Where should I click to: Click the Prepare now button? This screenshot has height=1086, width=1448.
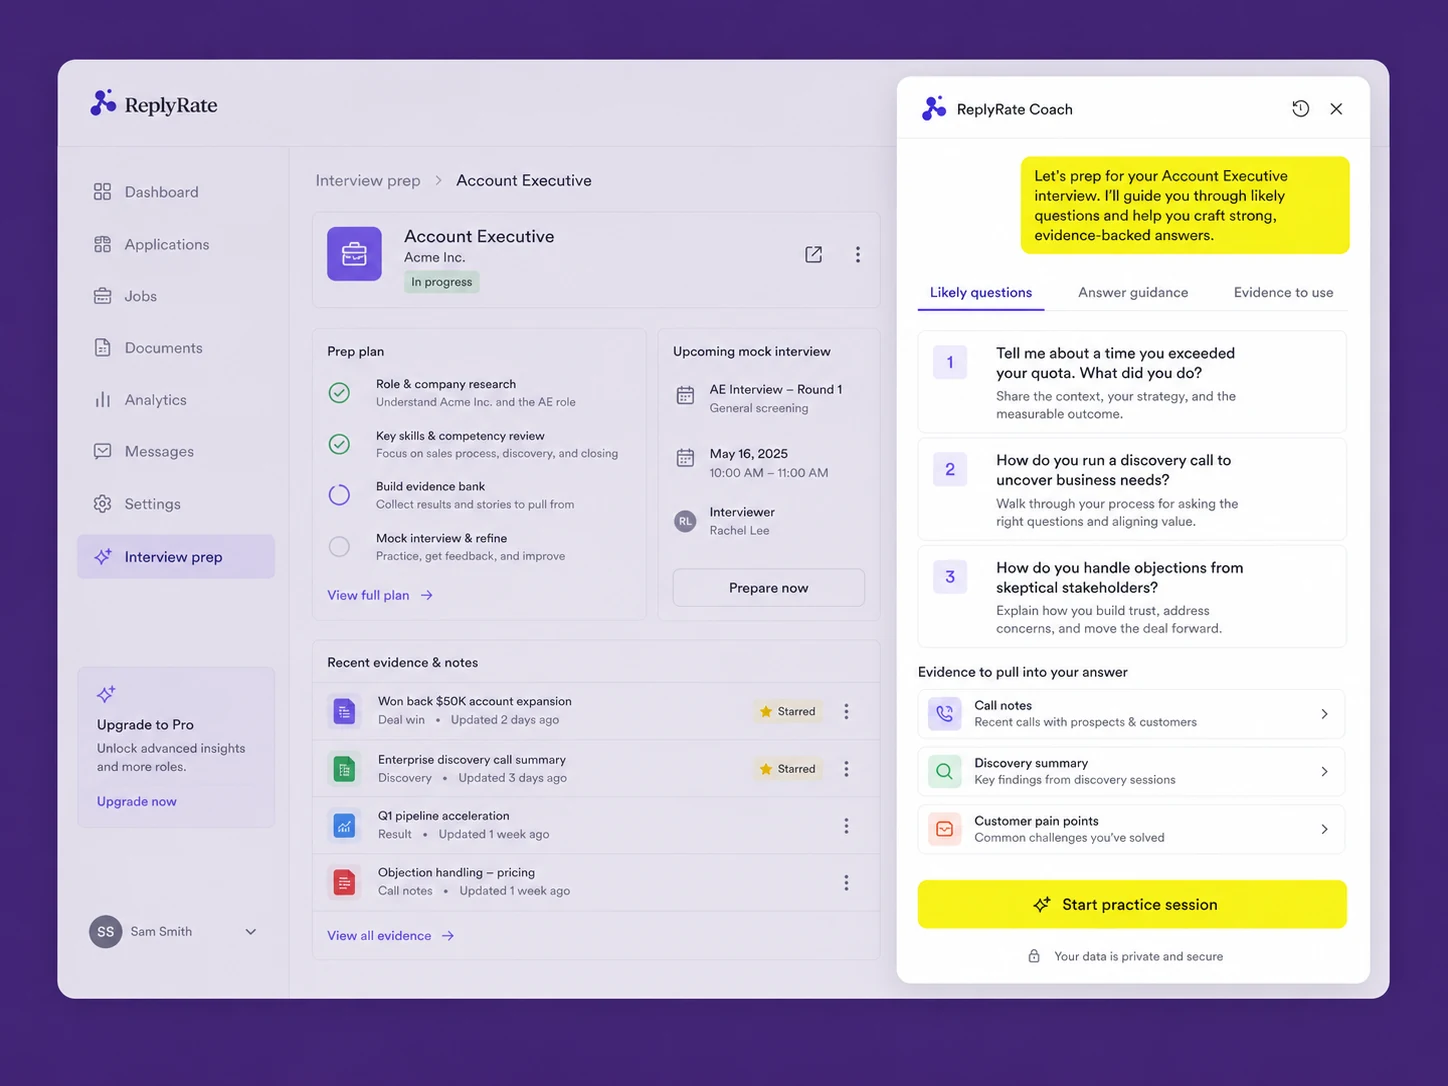pos(768,588)
